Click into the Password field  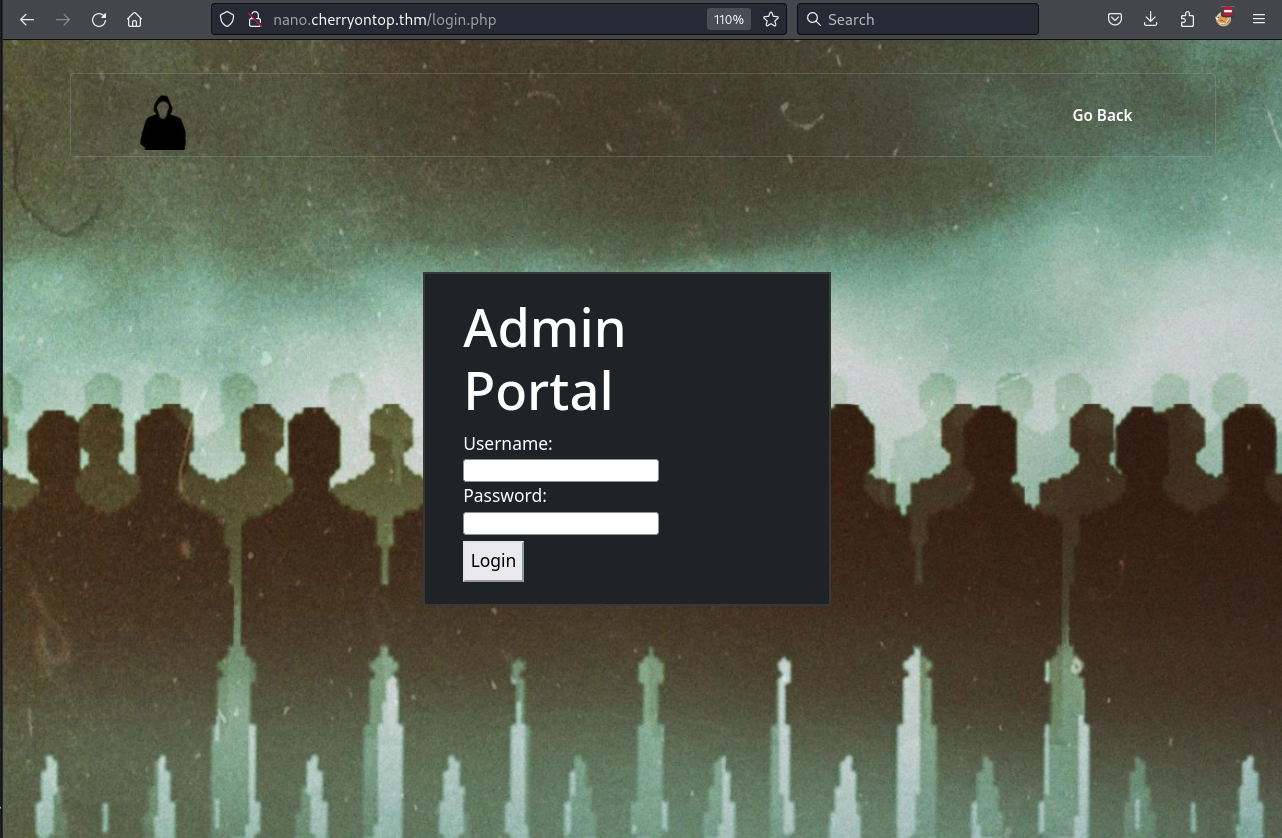click(x=560, y=523)
